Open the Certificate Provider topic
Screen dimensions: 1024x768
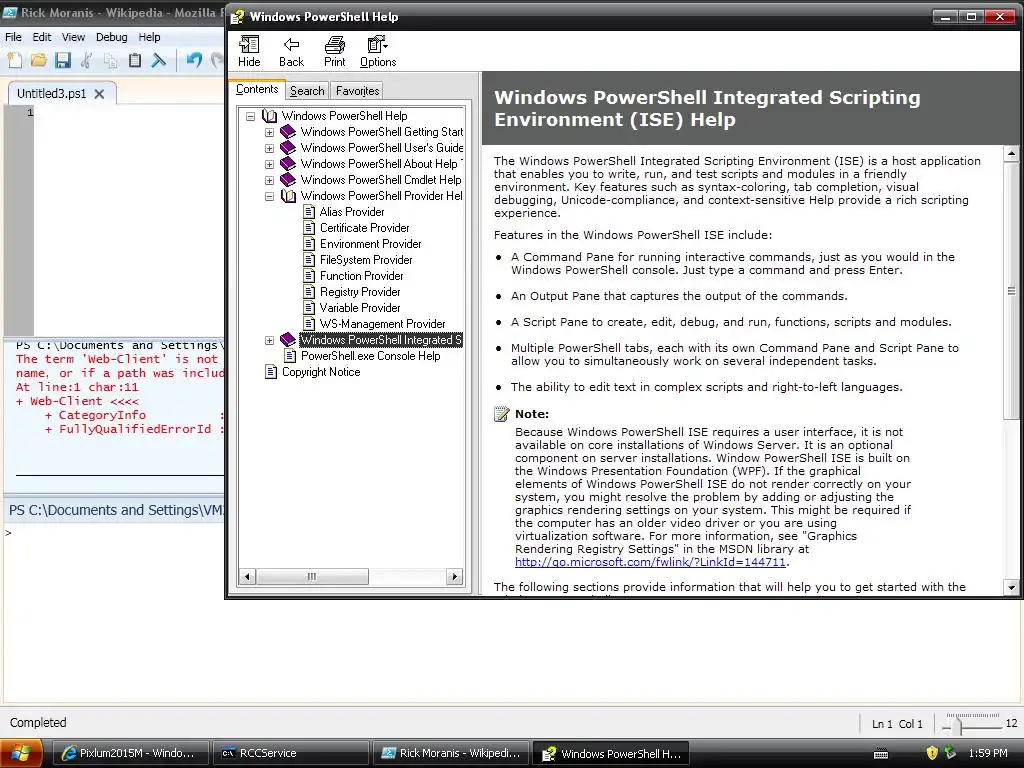coord(364,228)
